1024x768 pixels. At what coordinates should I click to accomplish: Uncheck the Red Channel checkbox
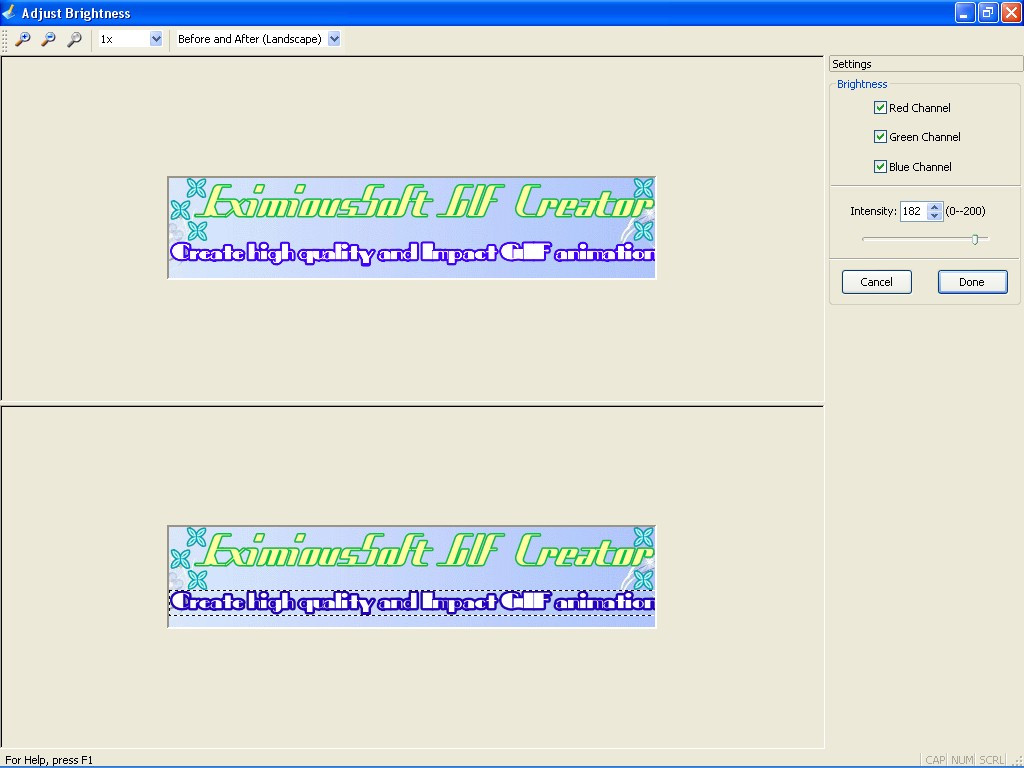pos(880,108)
